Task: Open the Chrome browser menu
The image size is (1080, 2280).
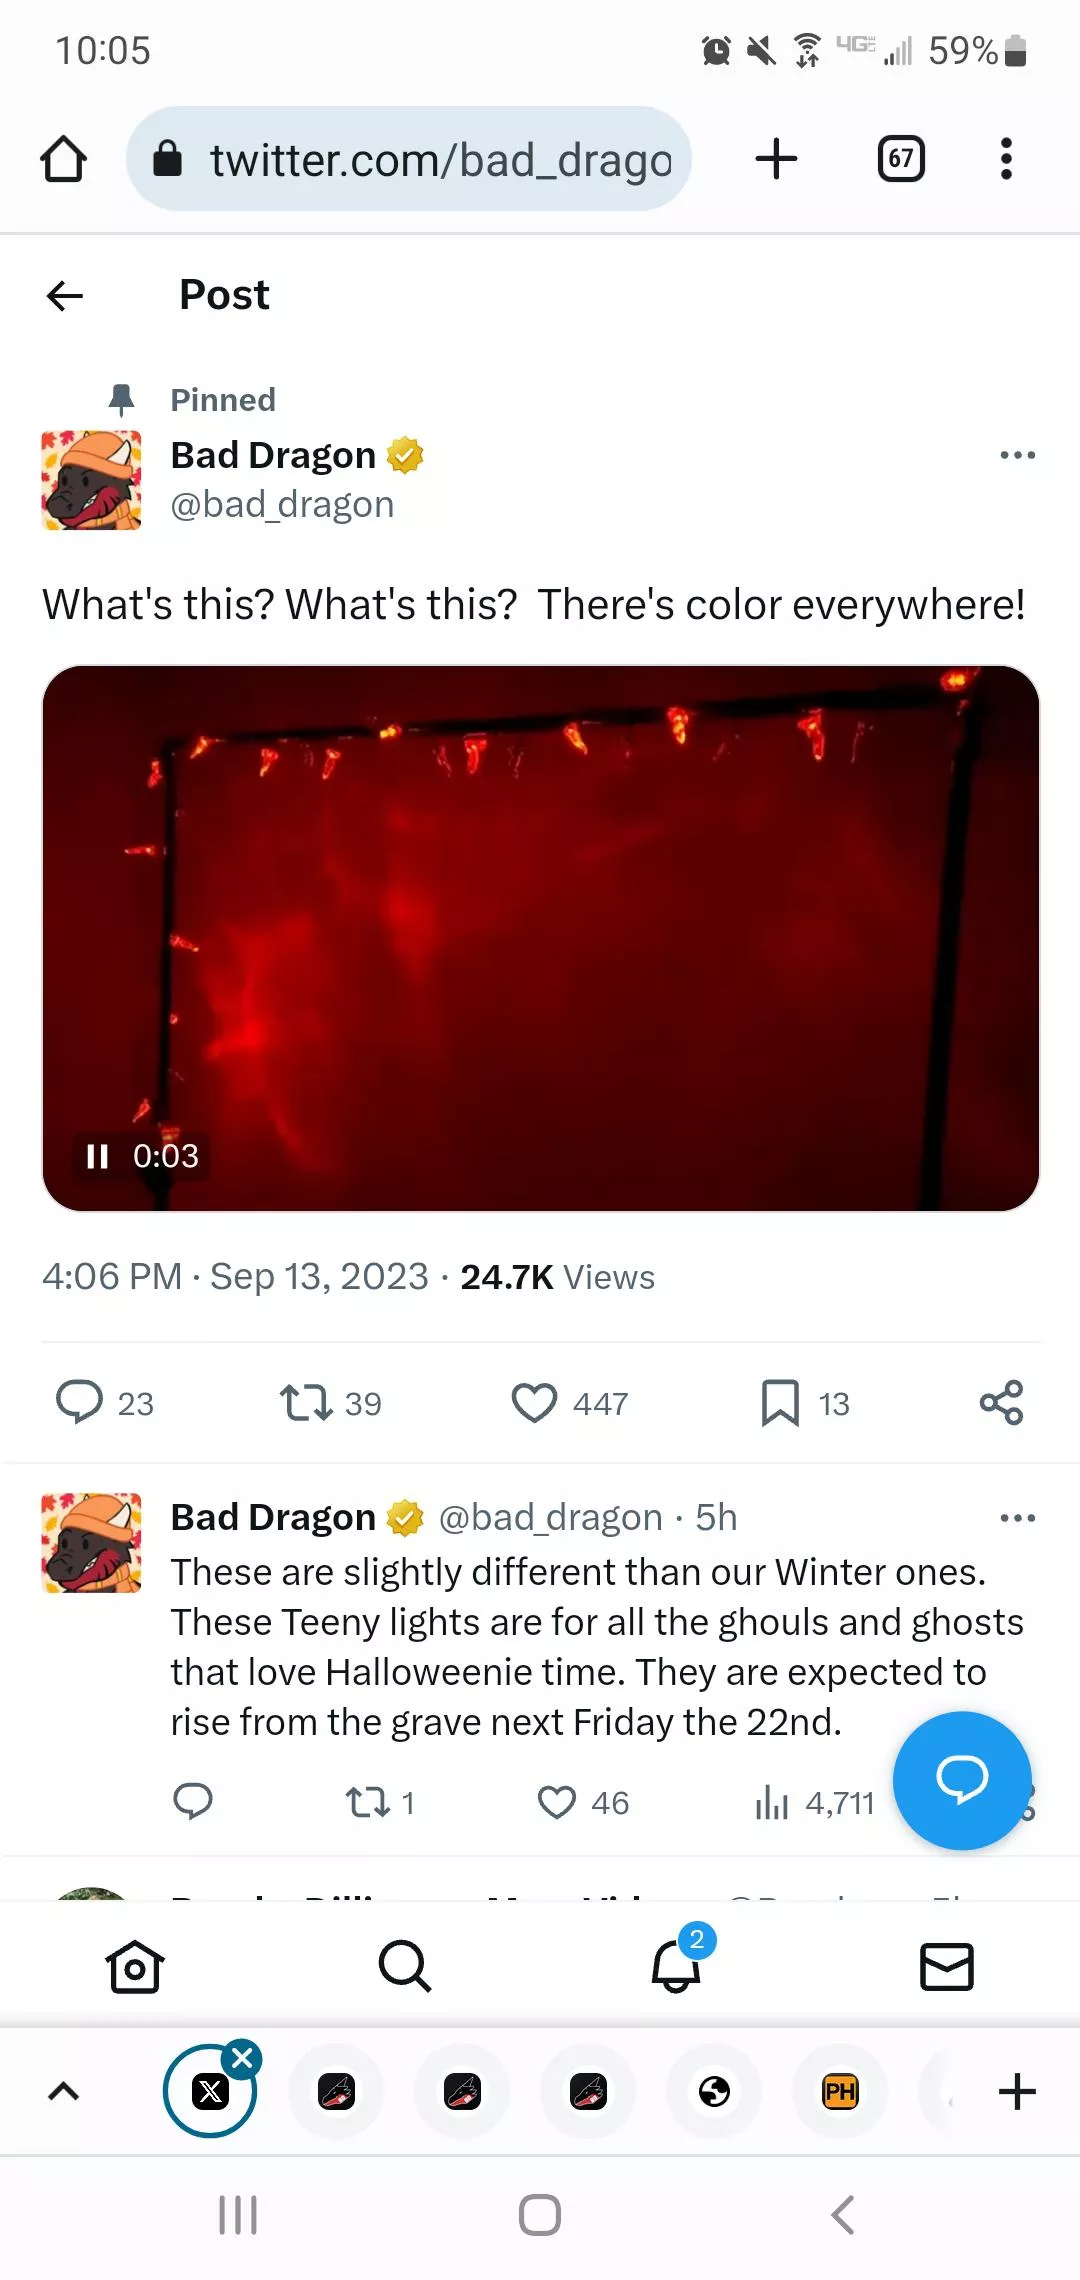Action: click(x=1006, y=158)
